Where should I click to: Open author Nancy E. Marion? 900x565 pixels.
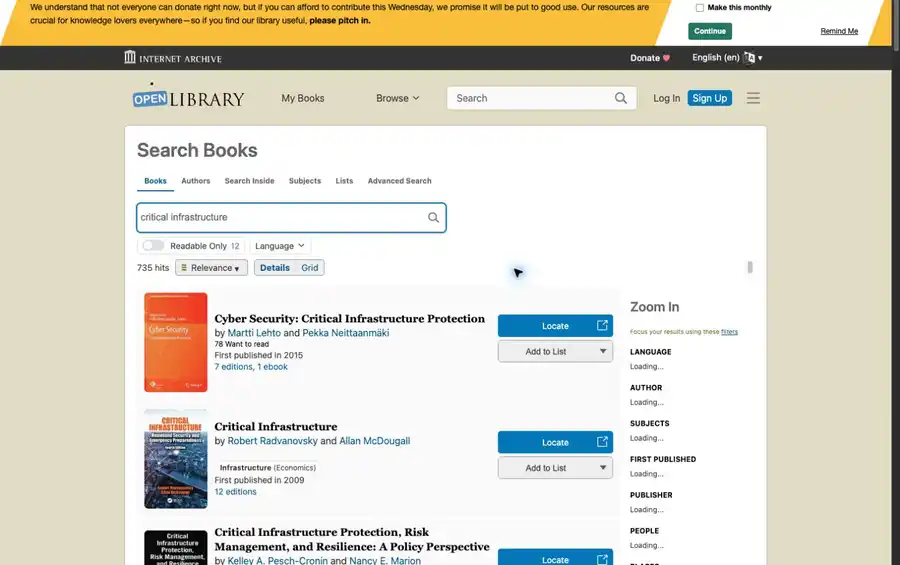tap(385, 560)
